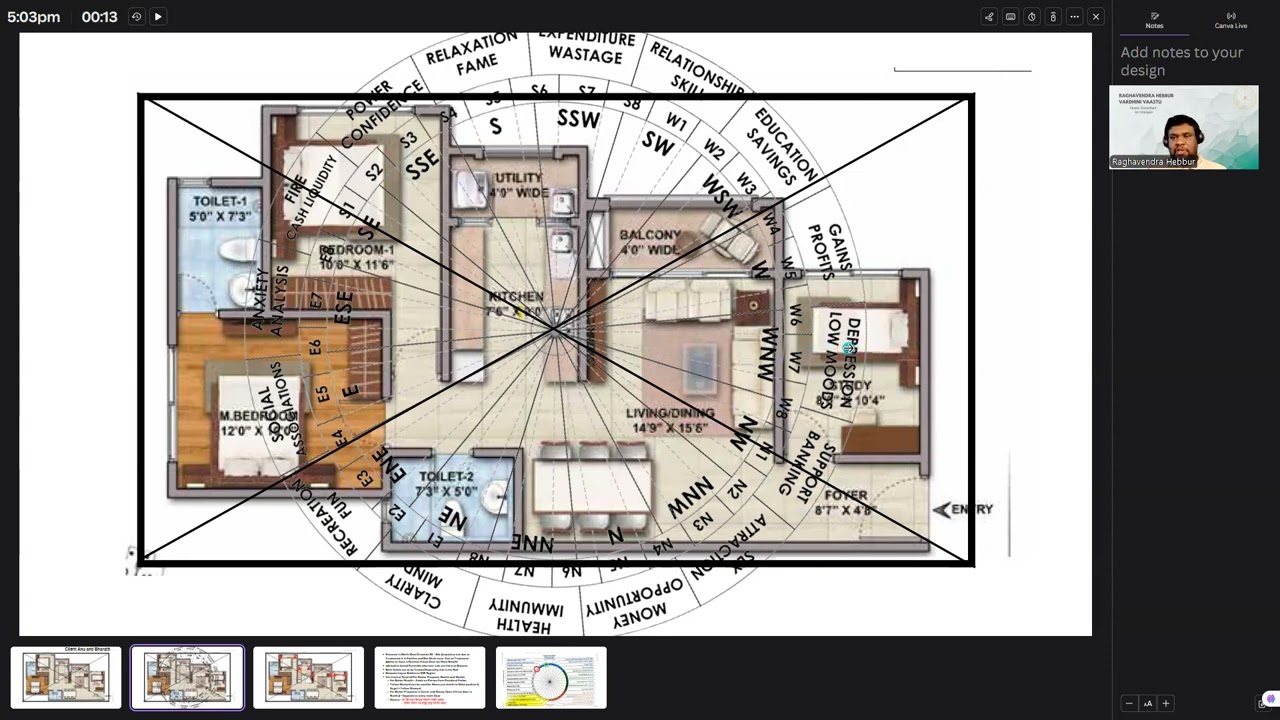
Task: Open the remote control icon
Action: (1053, 17)
